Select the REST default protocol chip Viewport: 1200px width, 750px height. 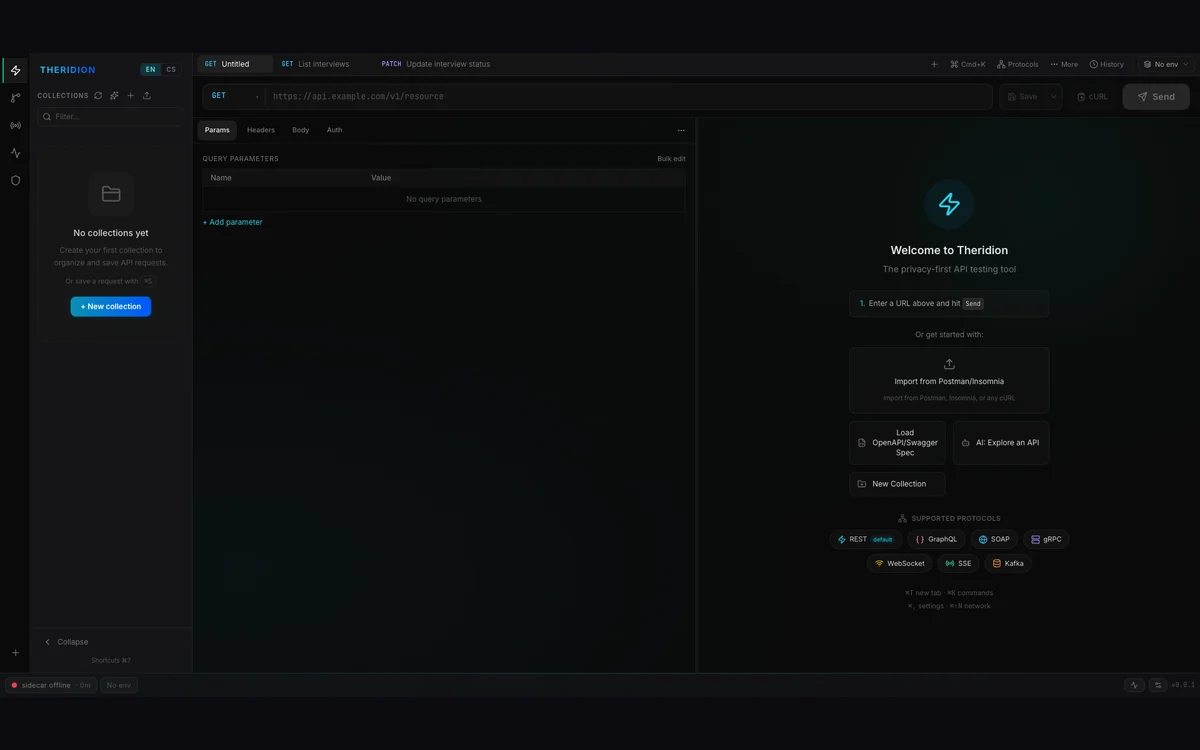pos(866,539)
